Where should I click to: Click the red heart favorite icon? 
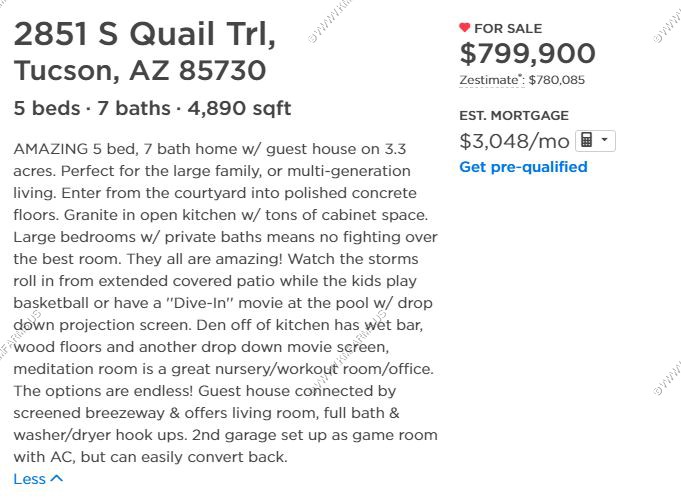coord(464,28)
